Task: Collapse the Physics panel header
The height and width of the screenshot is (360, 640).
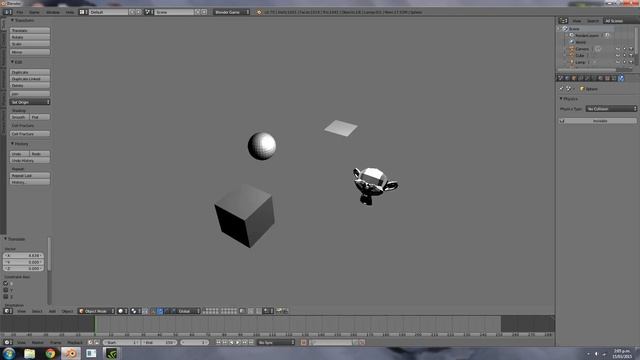Action: pos(569,99)
